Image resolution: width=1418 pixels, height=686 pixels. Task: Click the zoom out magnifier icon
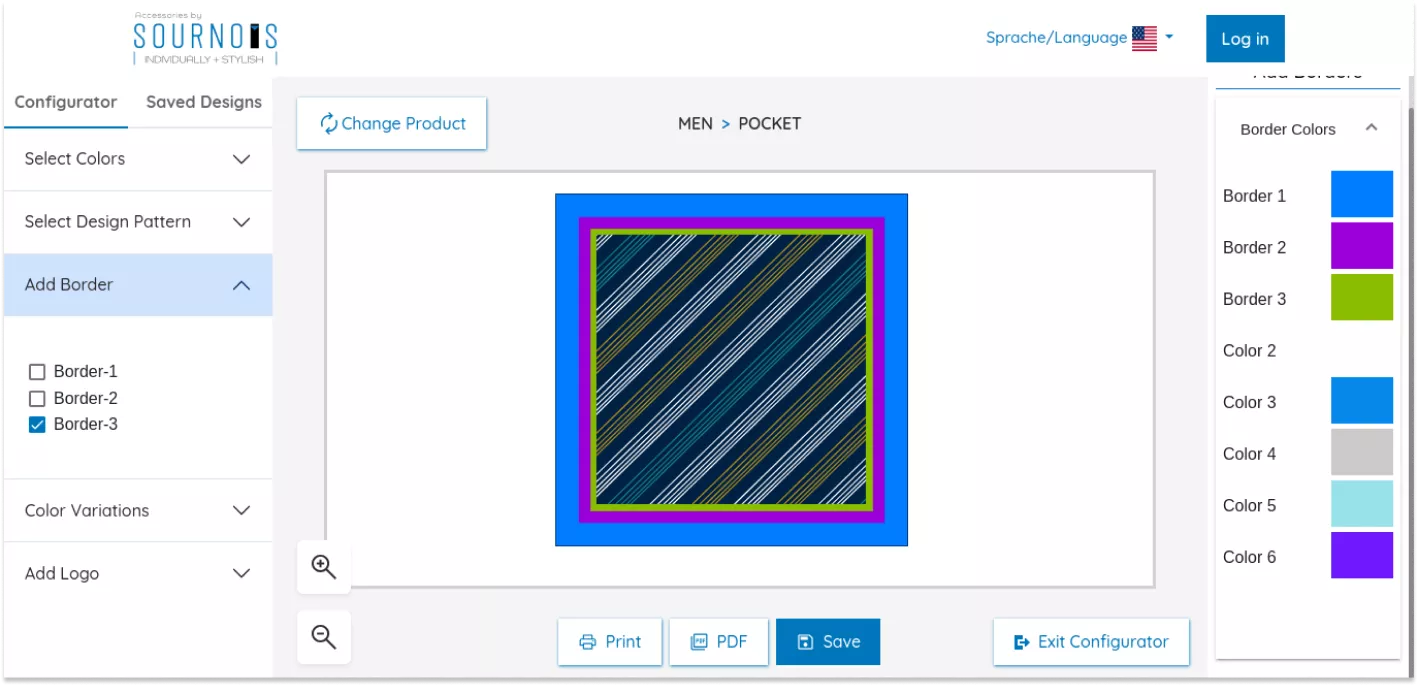[323, 637]
